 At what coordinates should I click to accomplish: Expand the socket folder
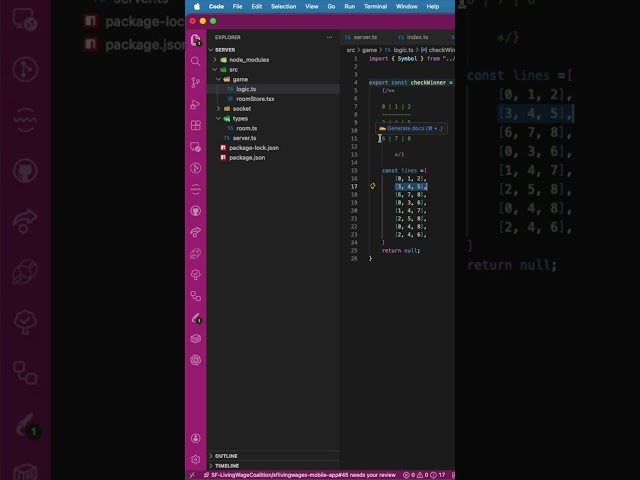[219, 109]
